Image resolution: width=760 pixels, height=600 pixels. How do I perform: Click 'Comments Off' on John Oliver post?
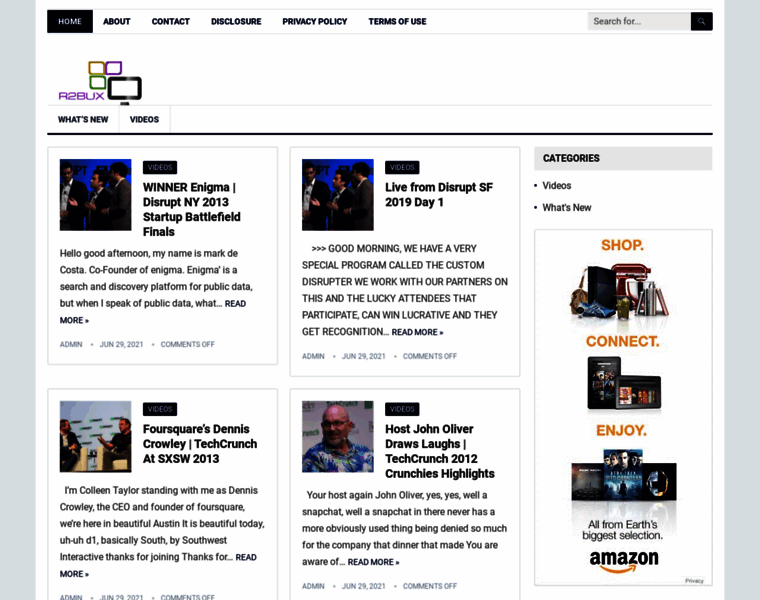pos(430,586)
